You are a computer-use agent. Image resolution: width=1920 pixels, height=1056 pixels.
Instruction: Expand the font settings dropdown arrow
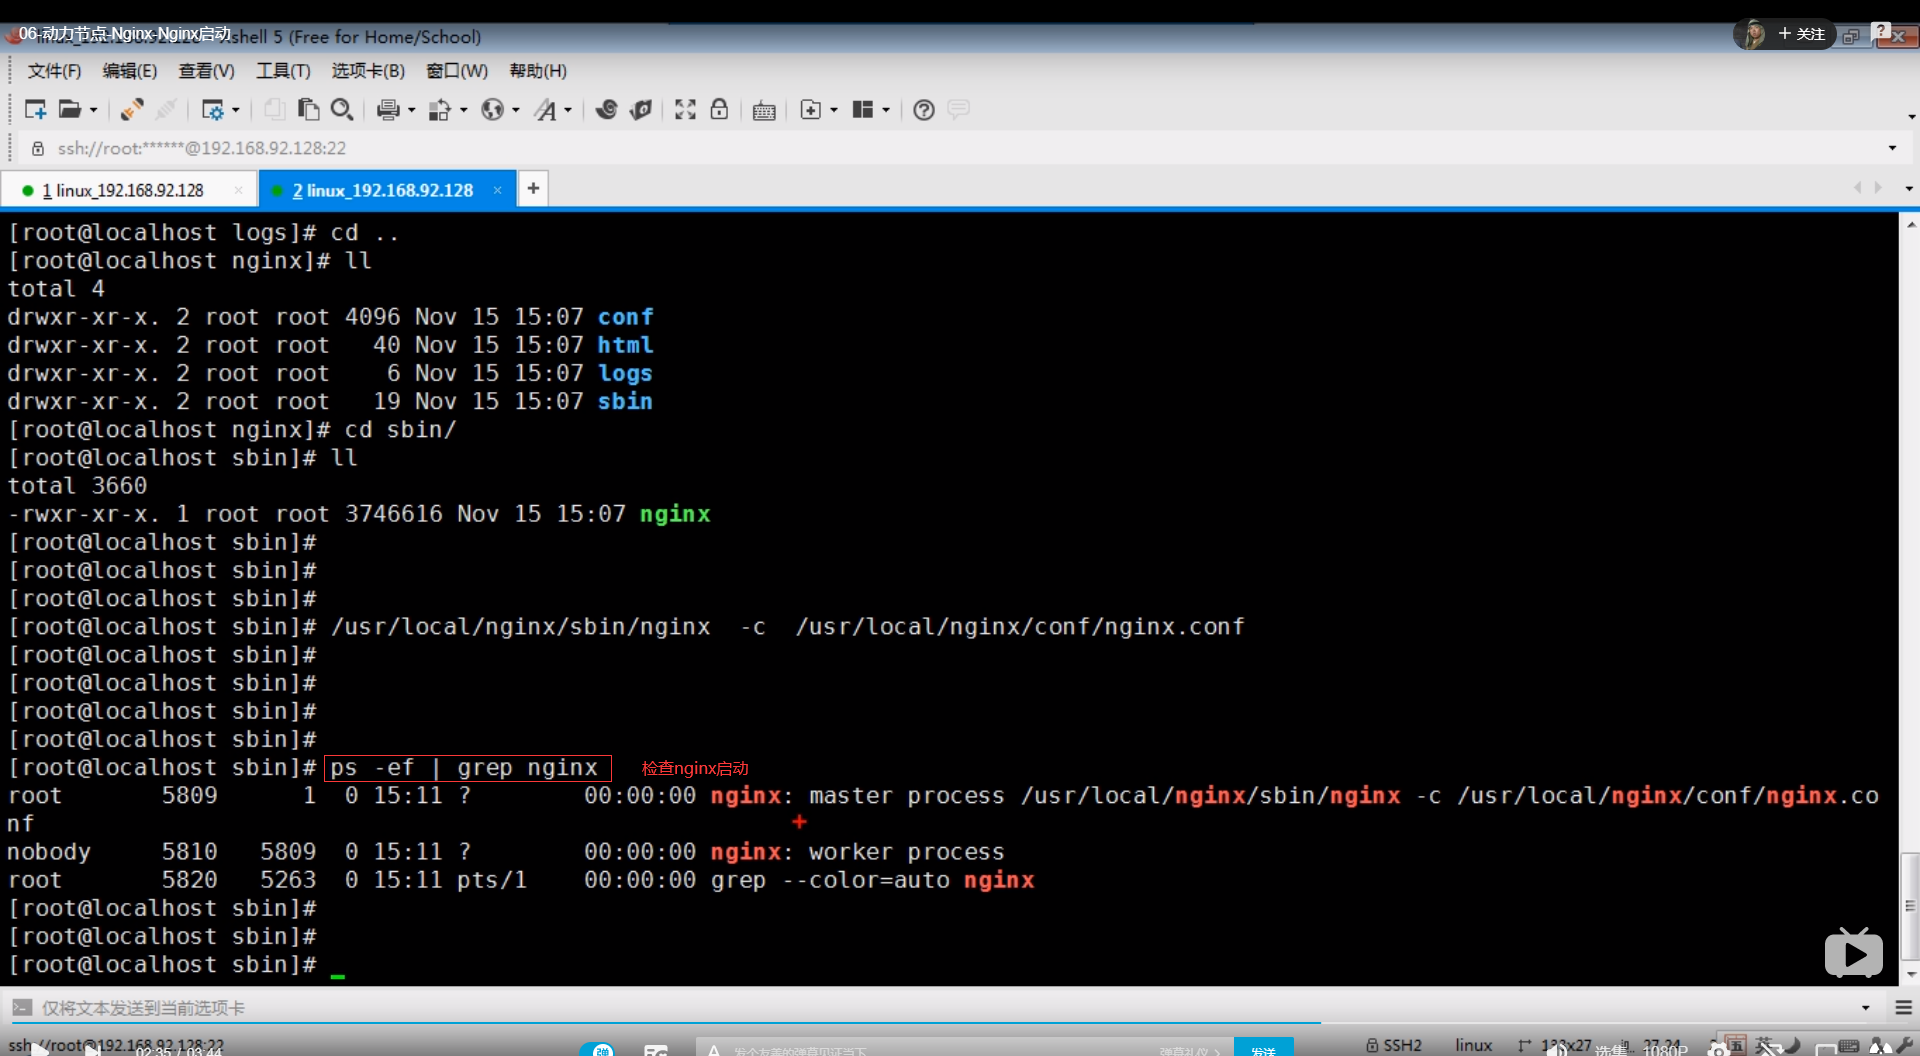tap(568, 110)
